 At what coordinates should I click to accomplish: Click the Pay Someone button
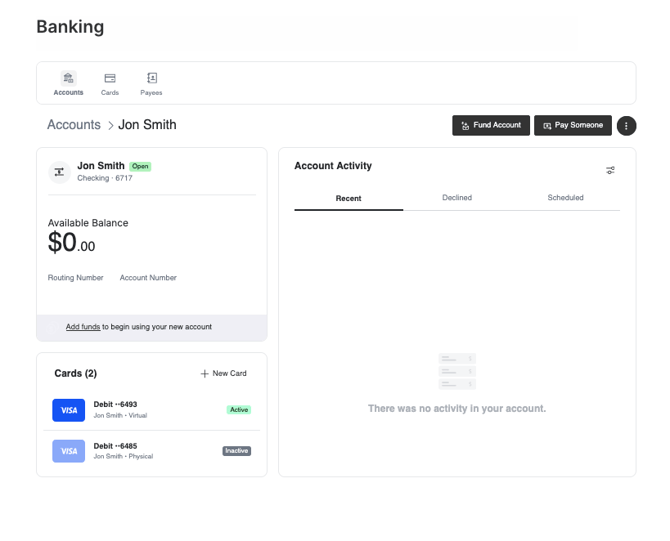click(573, 126)
